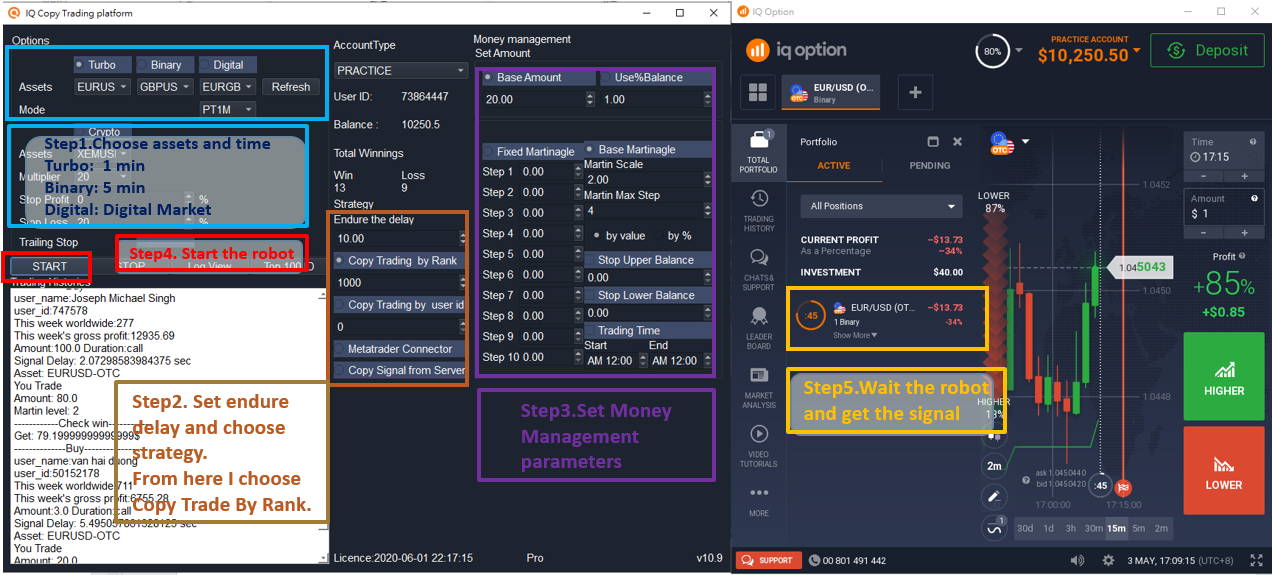Select the EUR/USD Binary asset tab
The width and height of the screenshot is (1272, 575).
(x=831, y=92)
